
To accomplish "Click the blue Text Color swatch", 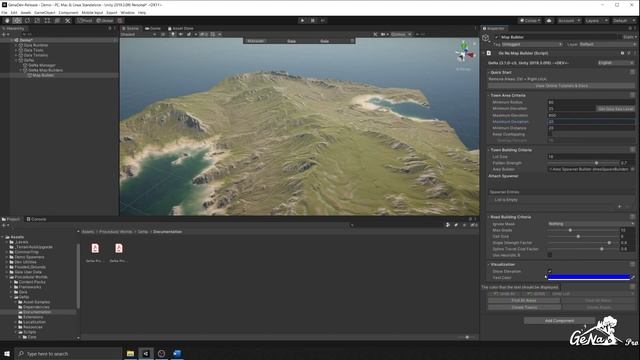I will point(588,278).
